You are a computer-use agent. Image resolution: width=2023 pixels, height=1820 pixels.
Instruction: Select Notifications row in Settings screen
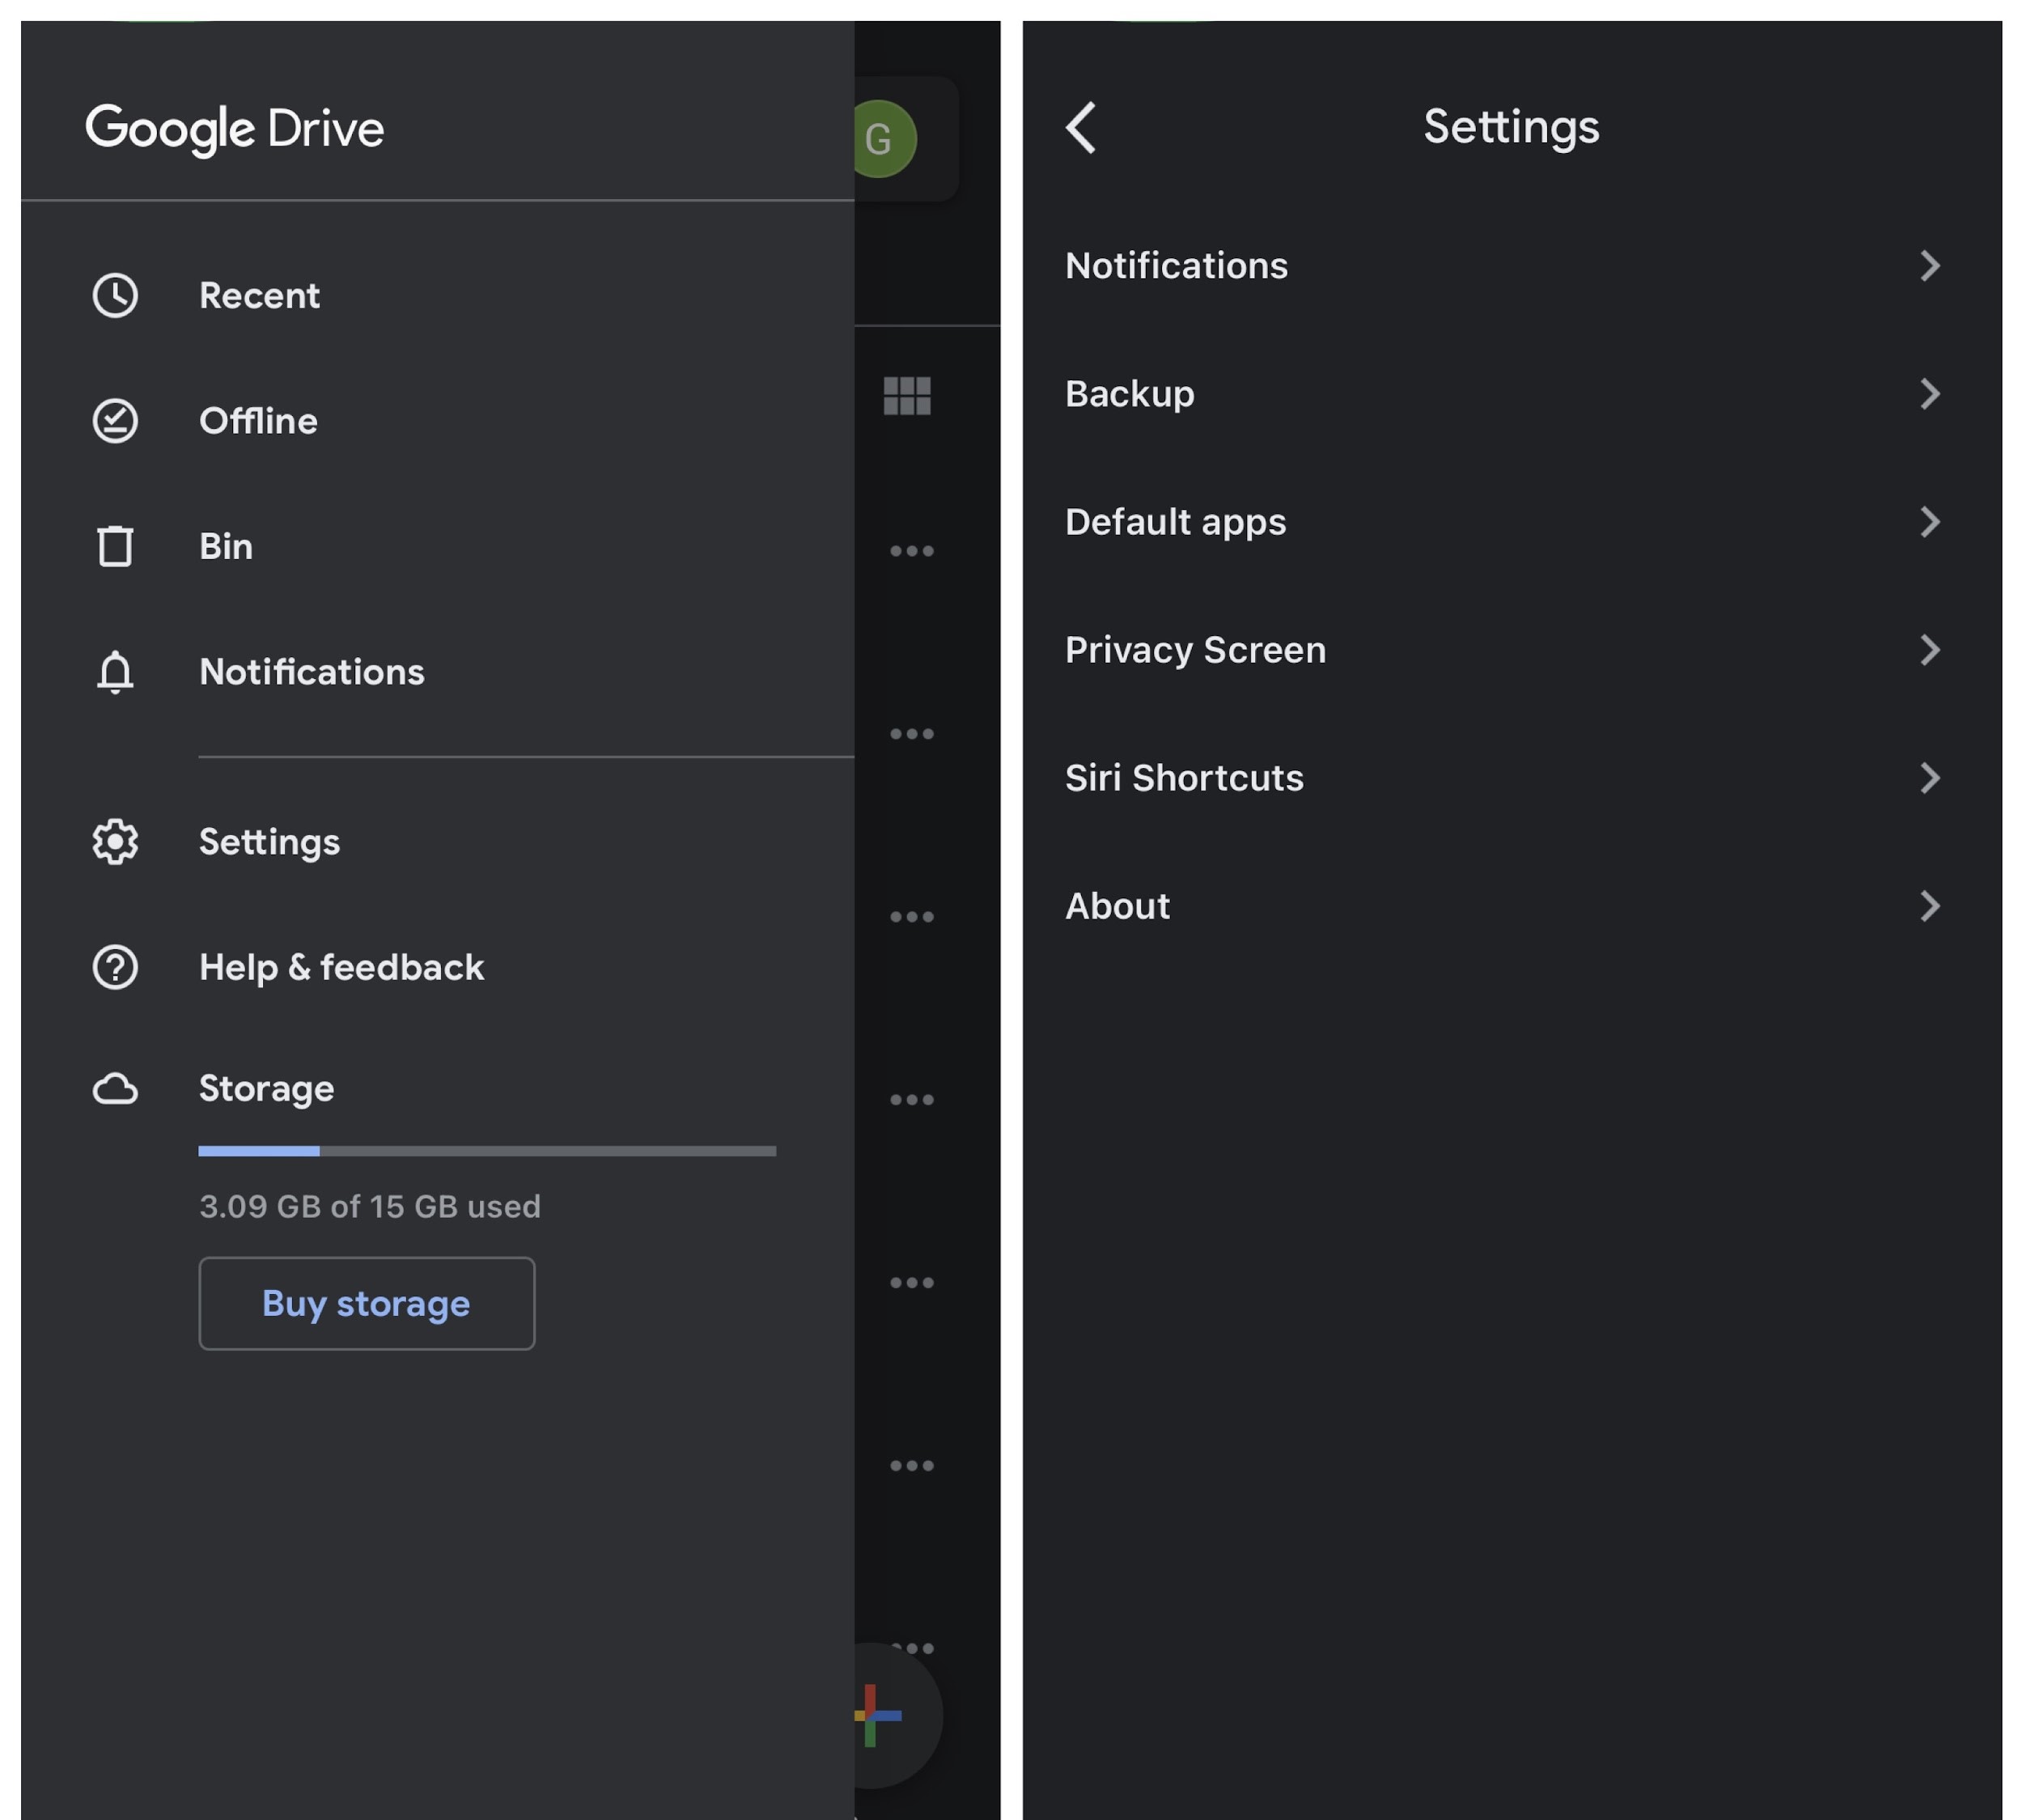pyautogui.click(x=1511, y=266)
